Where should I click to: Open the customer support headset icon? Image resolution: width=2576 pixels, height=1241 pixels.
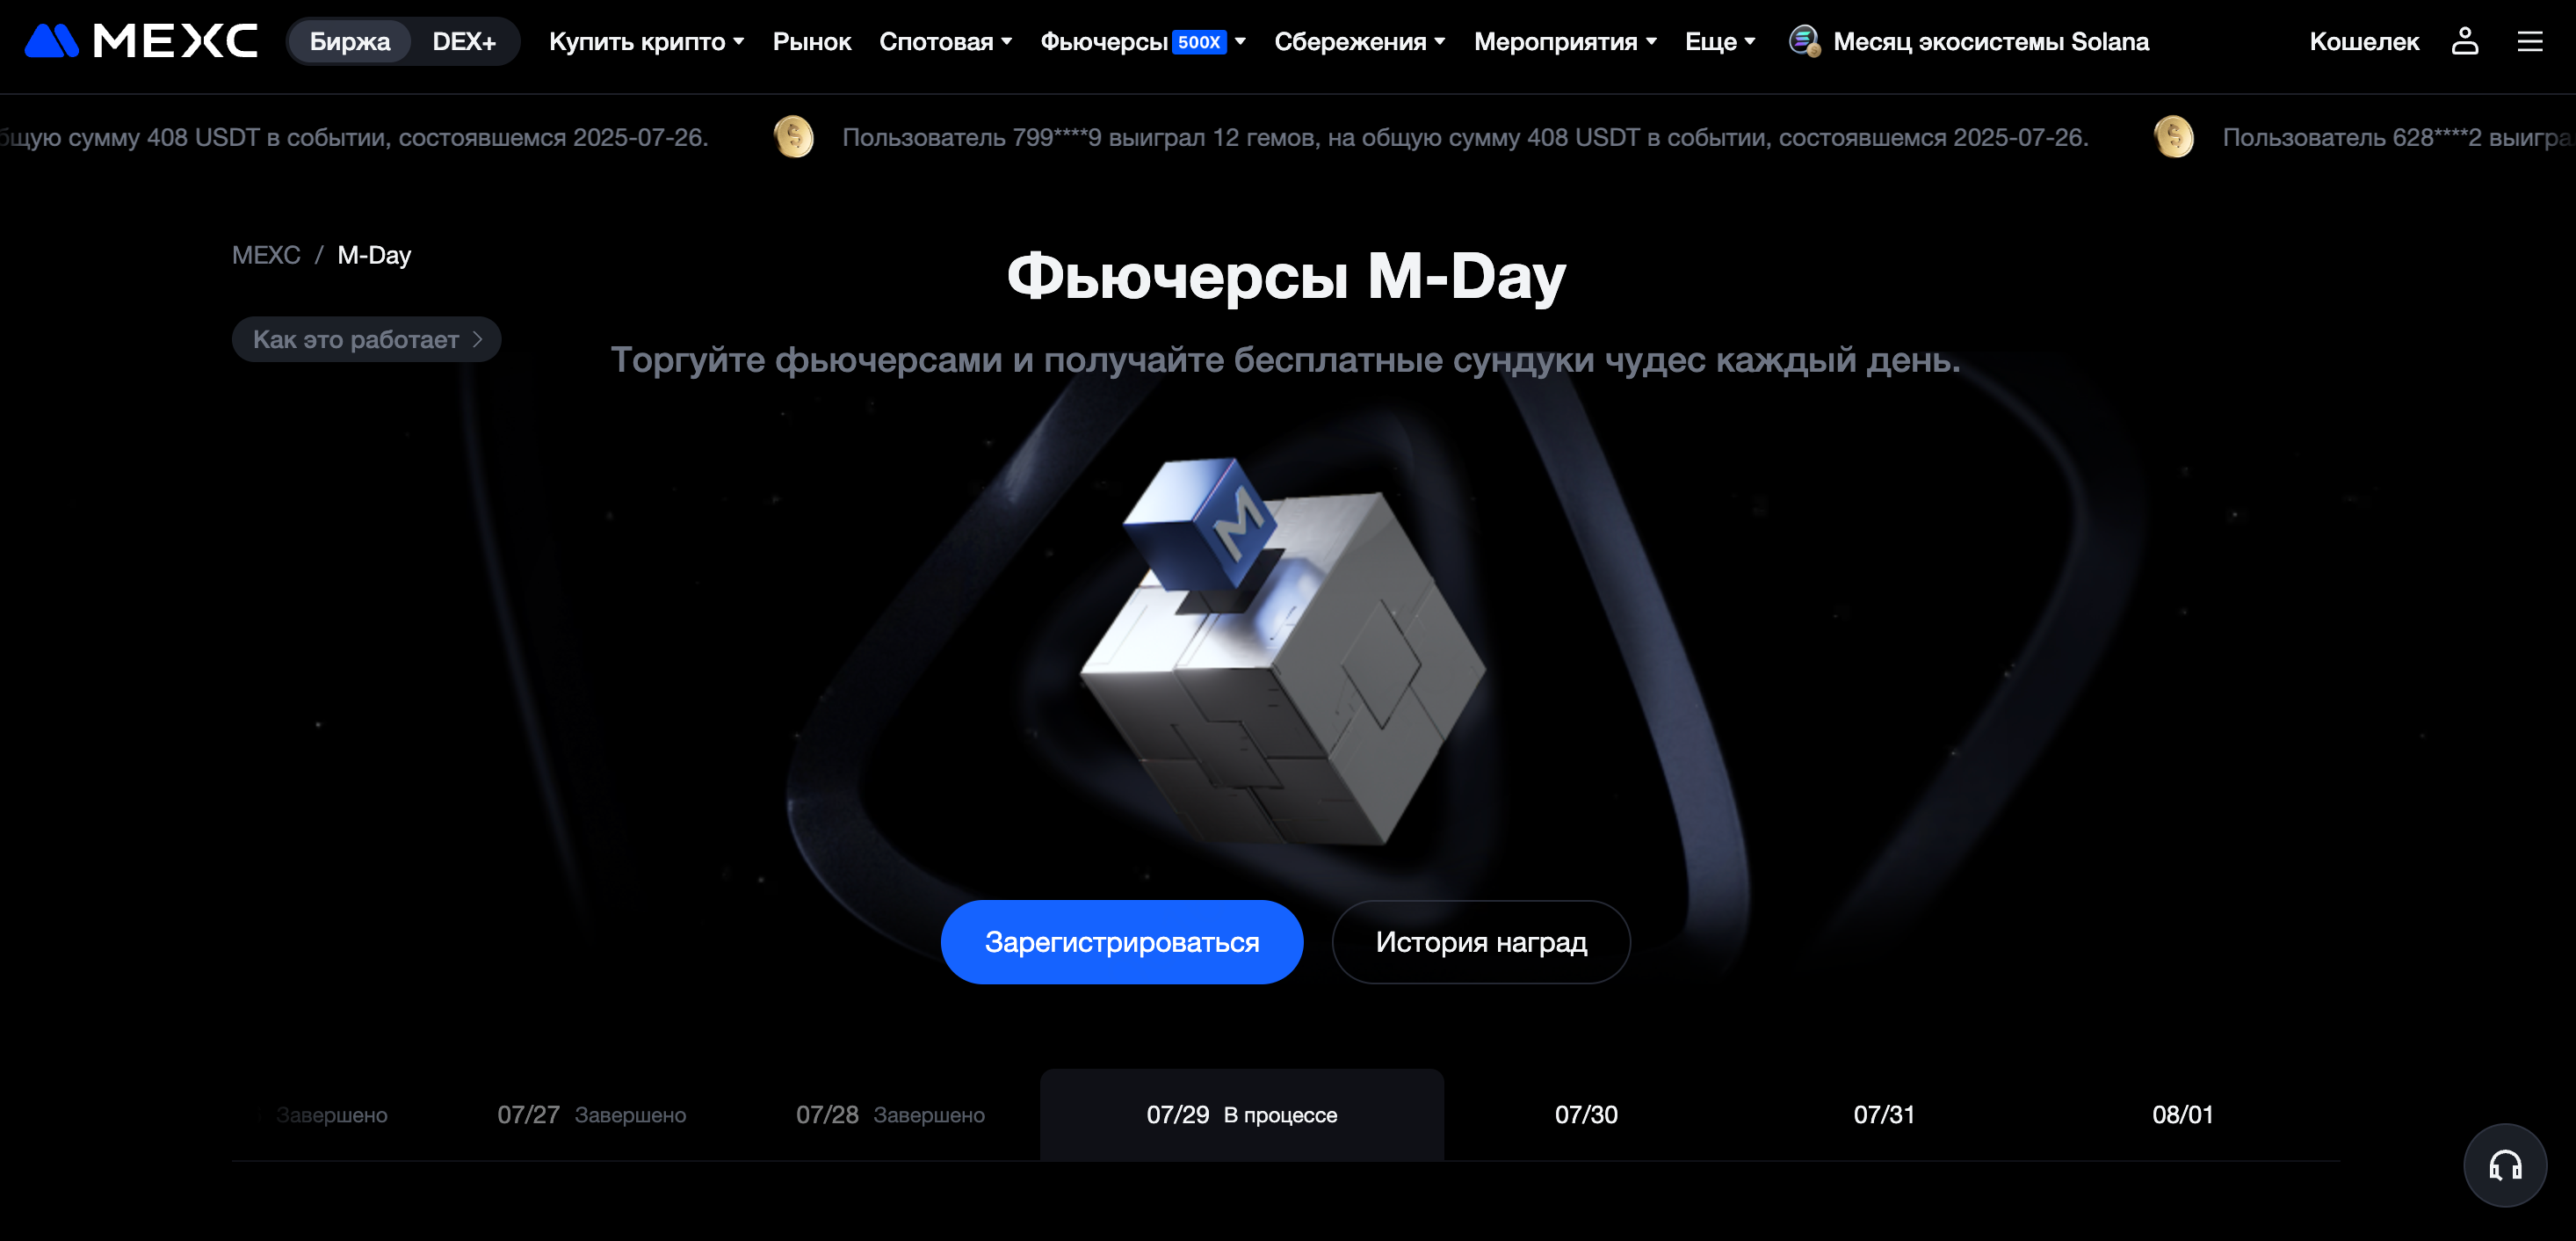pos(2505,1165)
